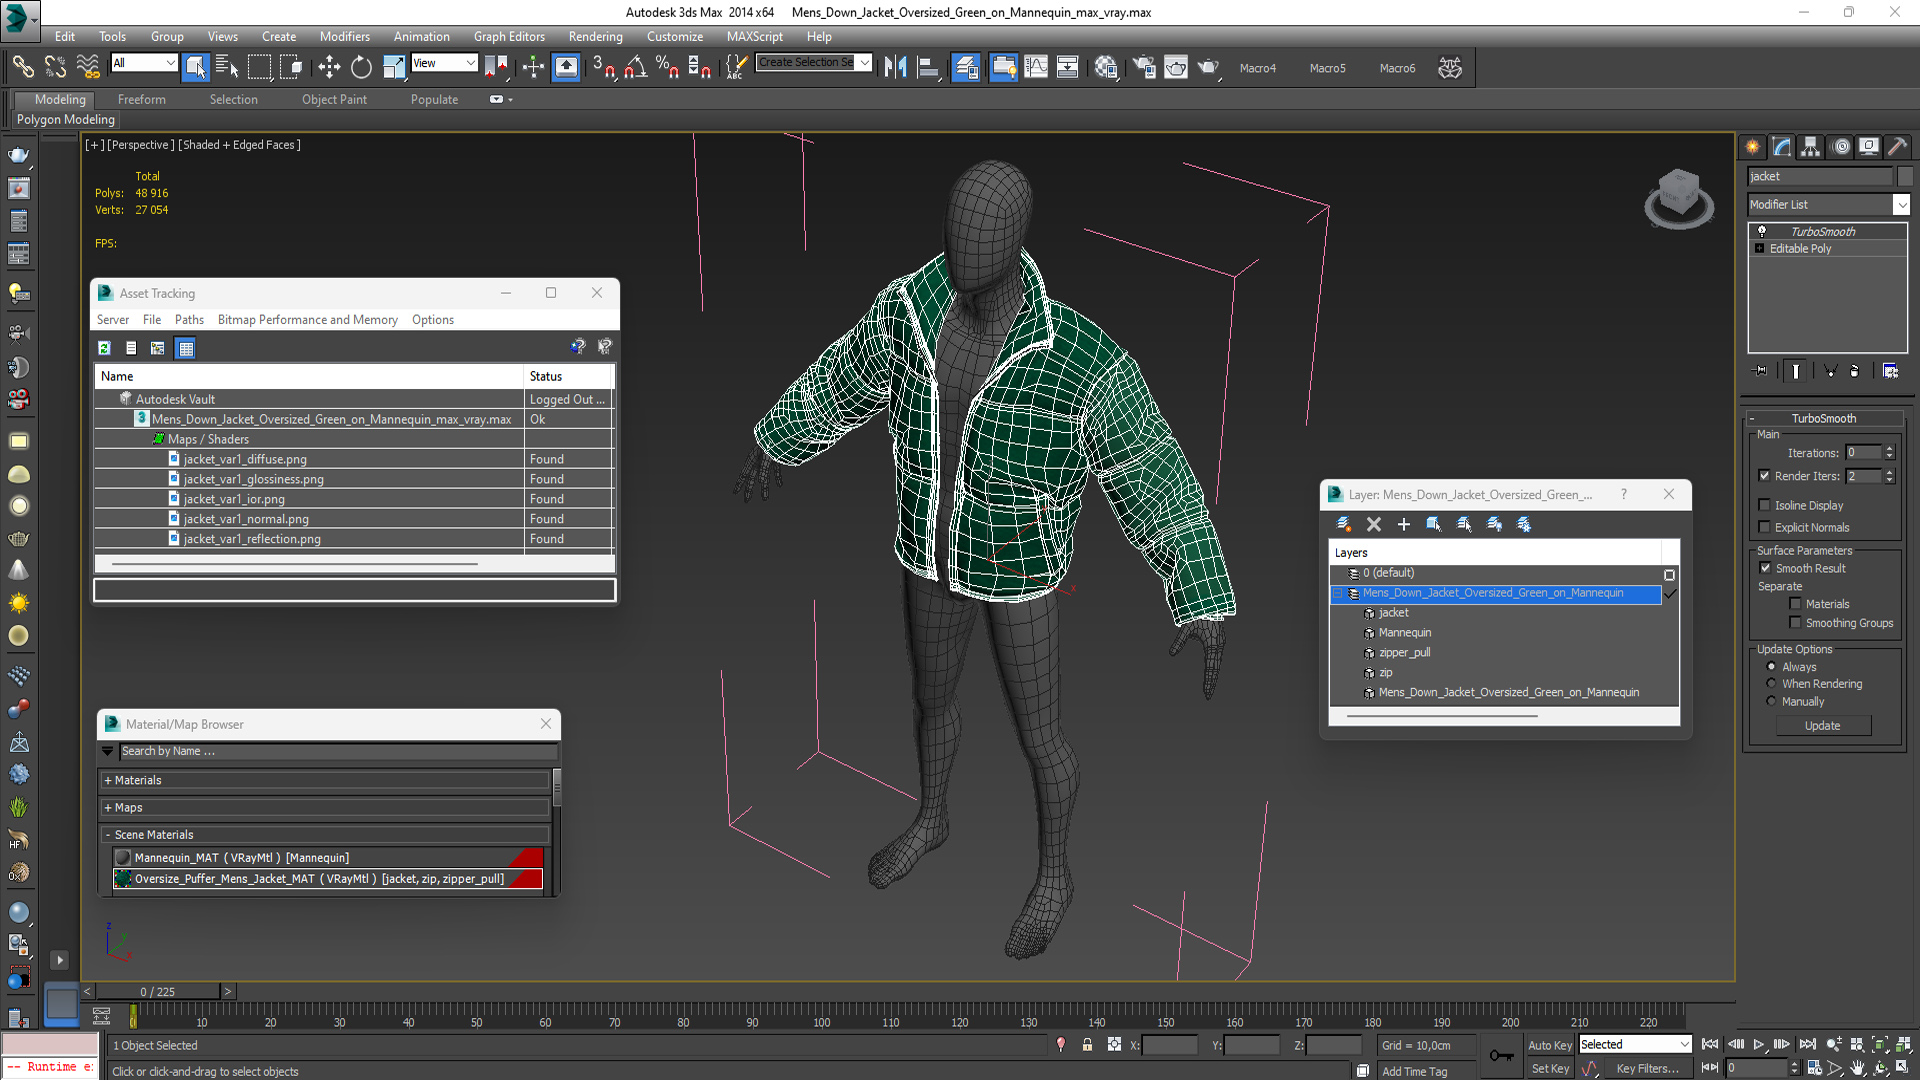Open Paths menu in Asset Tracking

coord(189,319)
